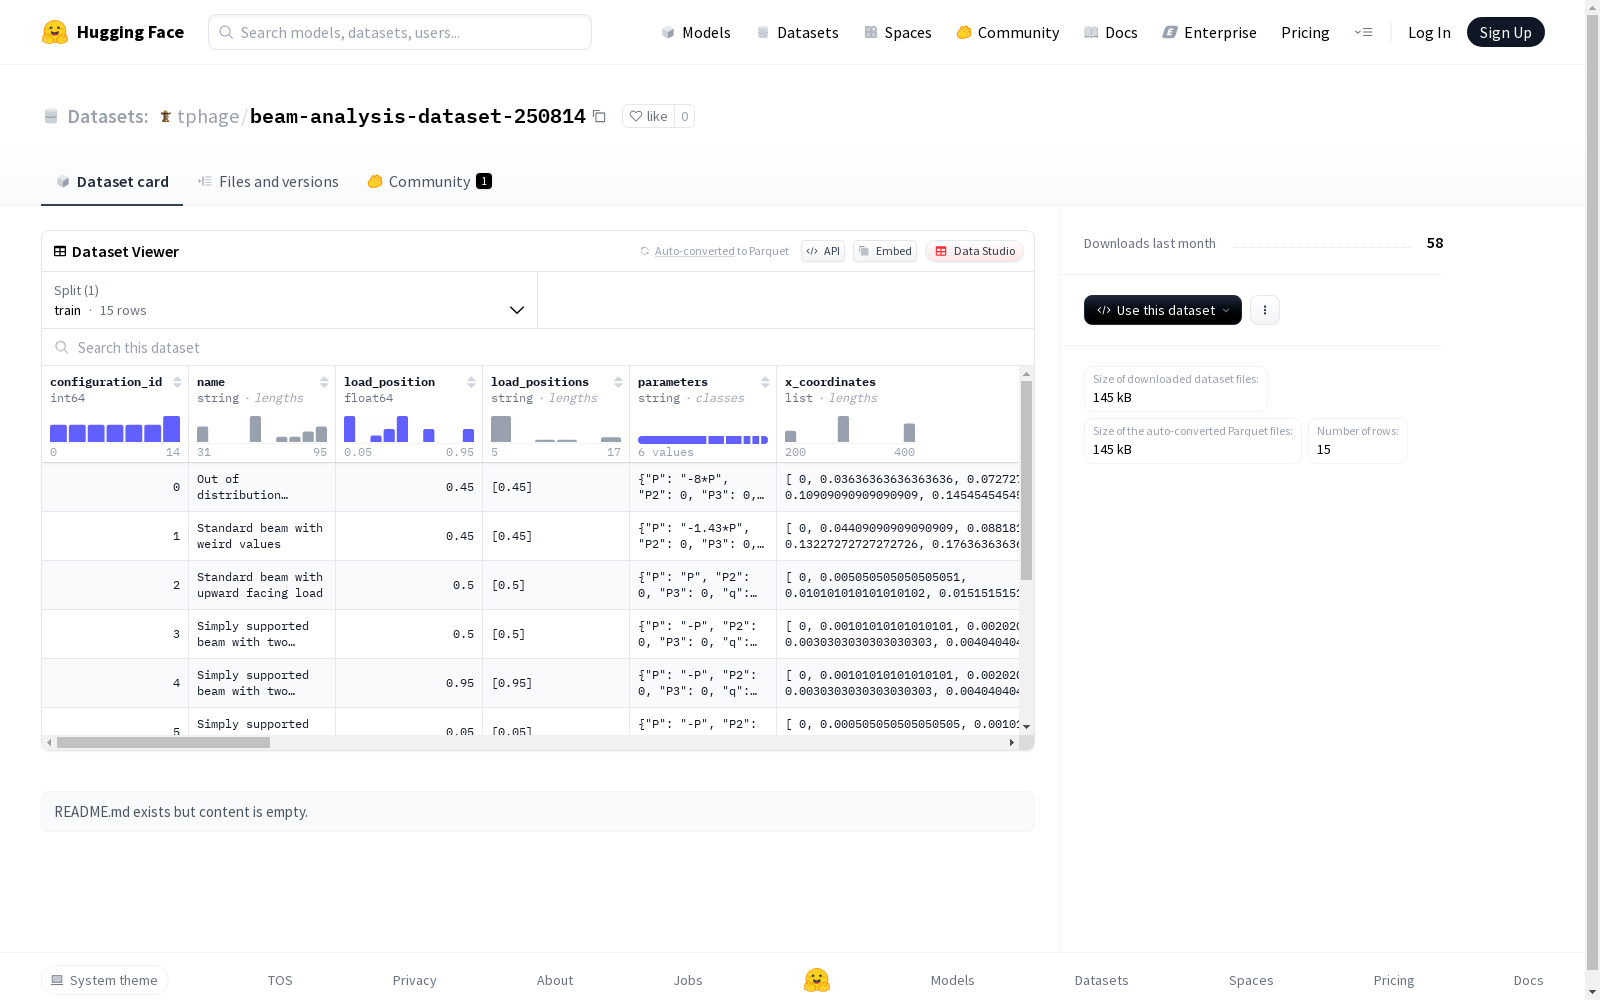Open Datasets link in footer

click(x=1102, y=980)
